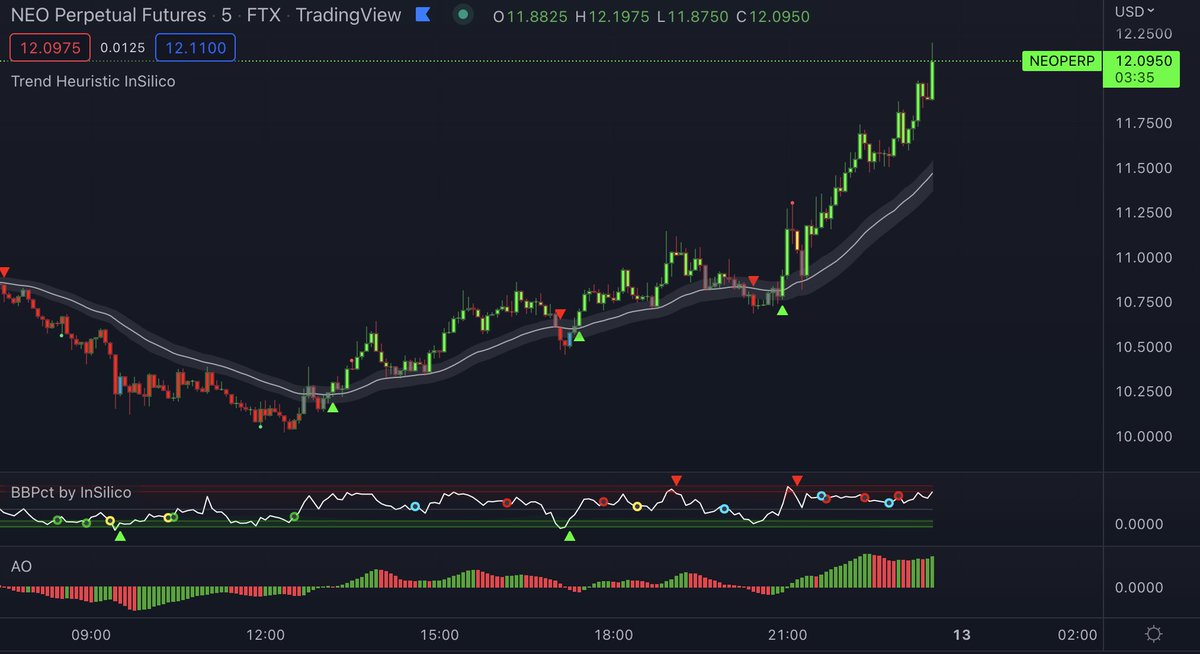Click 11.0000 on the price axis
Image resolution: width=1200 pixels, height=654 pixels.
1145,258
